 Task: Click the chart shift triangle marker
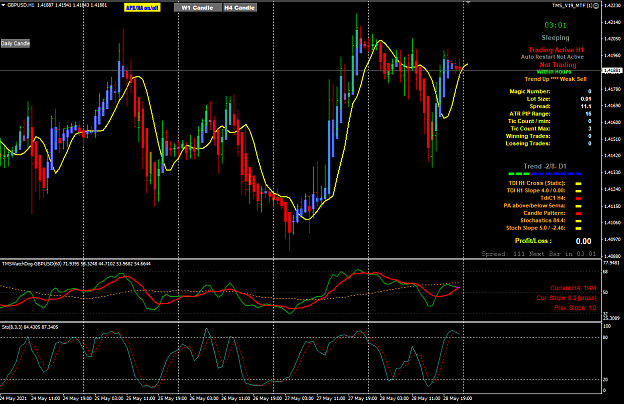point(468,2)
